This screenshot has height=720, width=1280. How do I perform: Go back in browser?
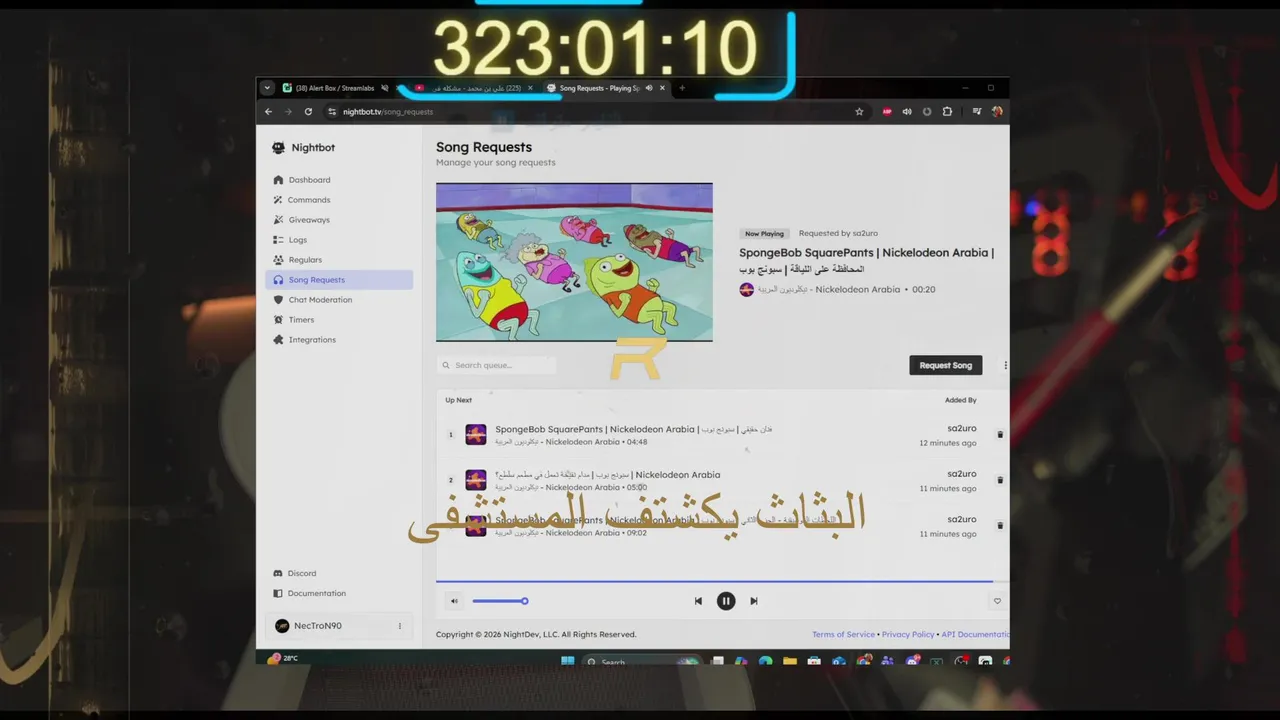tap(268, 112)
